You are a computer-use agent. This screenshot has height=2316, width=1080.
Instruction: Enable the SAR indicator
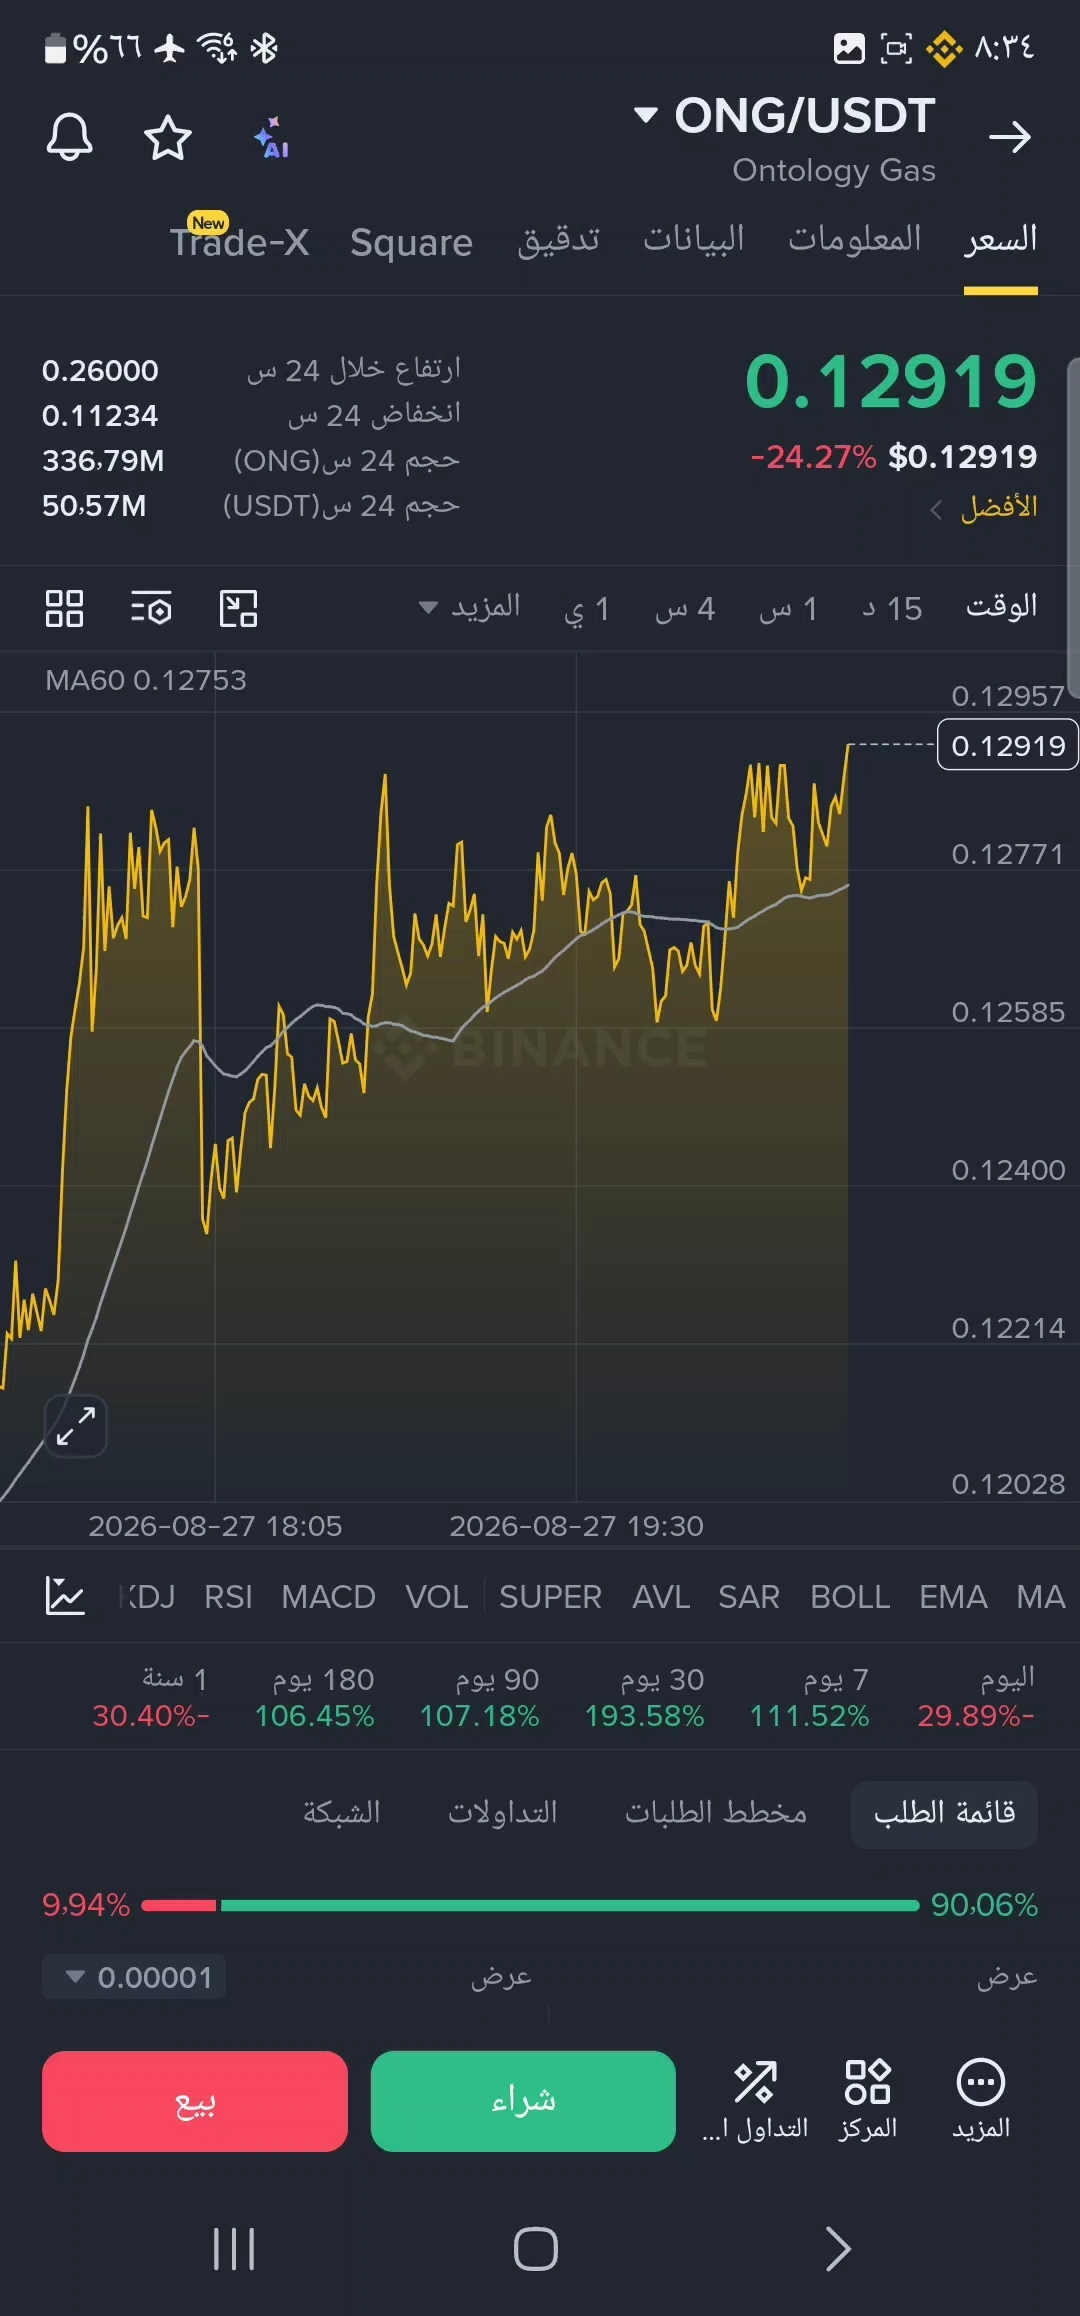tap(749, 1597)
